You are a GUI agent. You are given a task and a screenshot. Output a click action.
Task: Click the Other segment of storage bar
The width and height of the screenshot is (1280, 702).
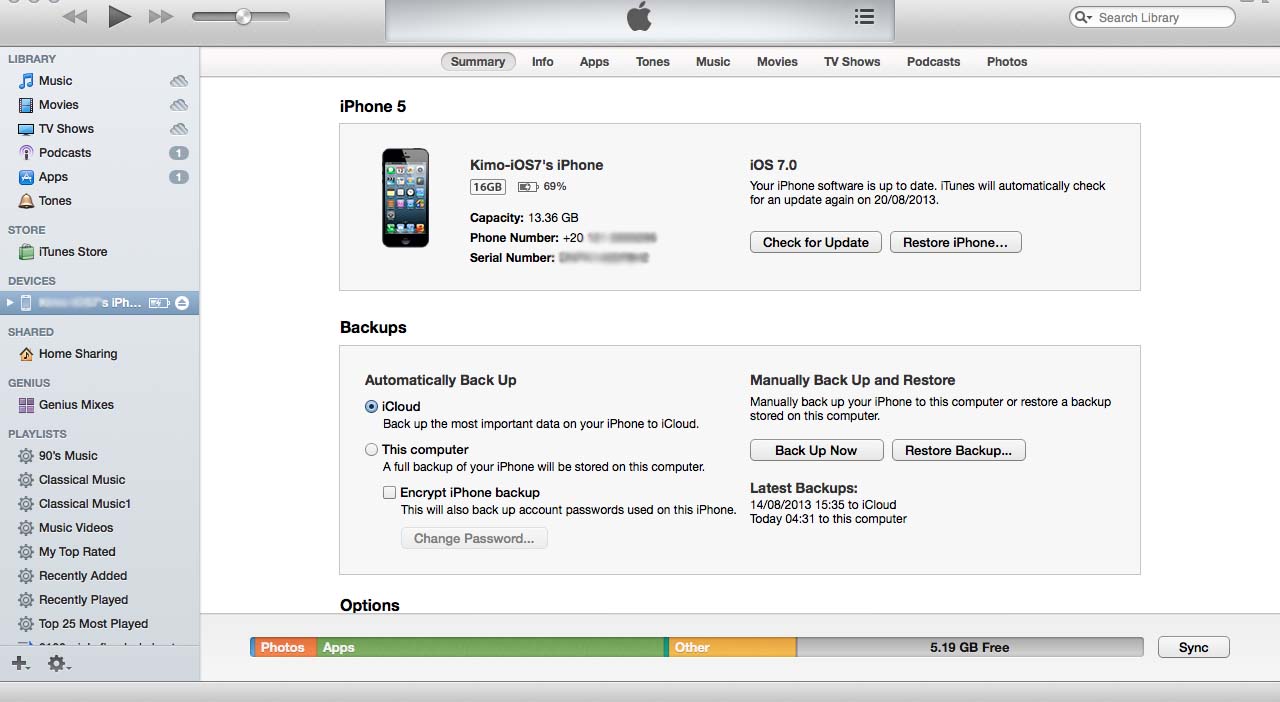pyautogui.click(x=732, y=648)
